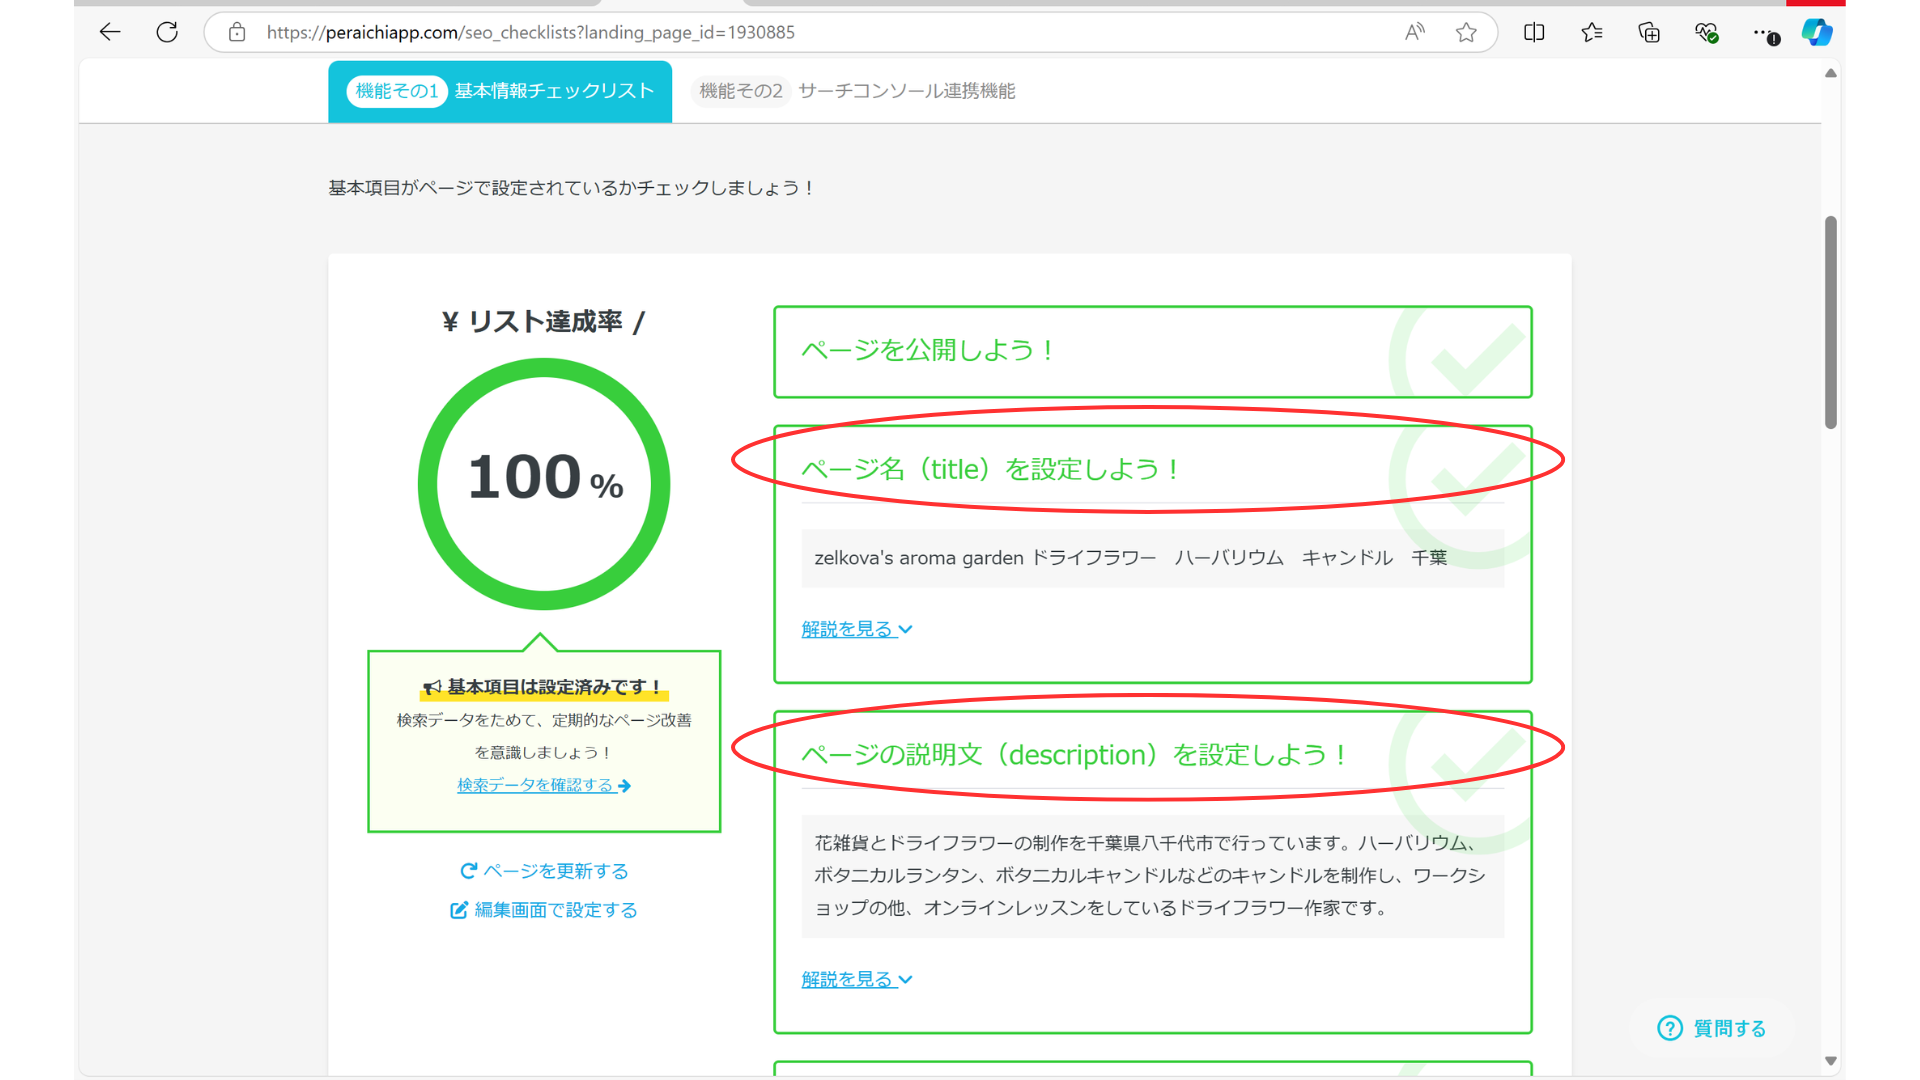Viewport: 1920px width, 1080px height.
Task: Click the 100% achievement progress ring
Action: [x=544, y=484]
